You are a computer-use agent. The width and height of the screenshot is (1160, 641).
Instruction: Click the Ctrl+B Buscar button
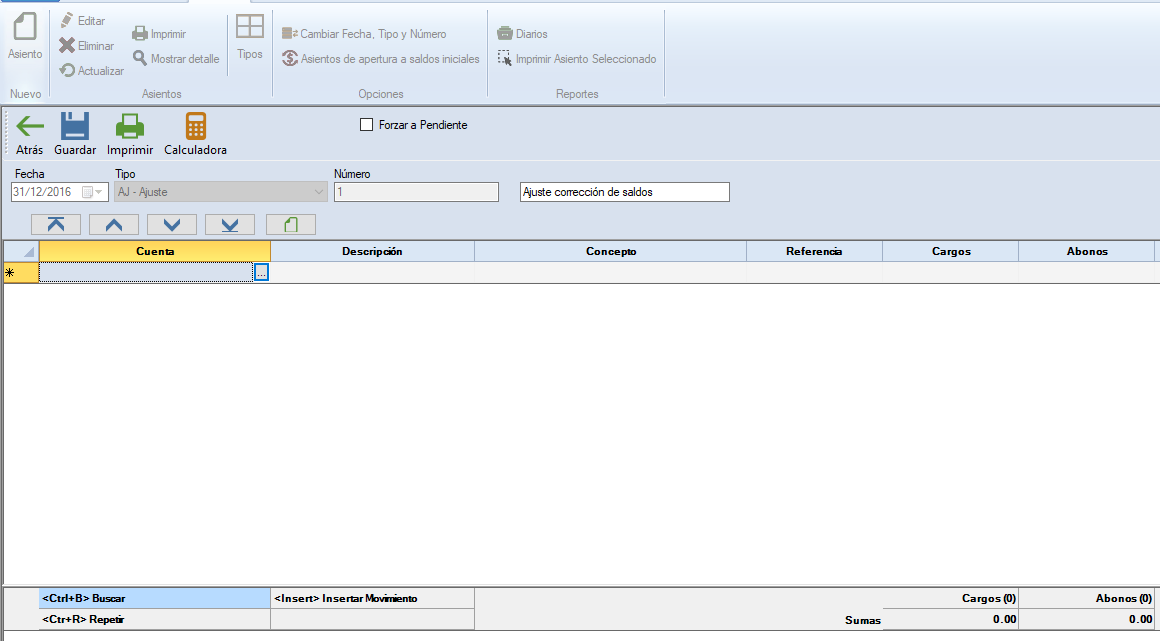[154, 598]
